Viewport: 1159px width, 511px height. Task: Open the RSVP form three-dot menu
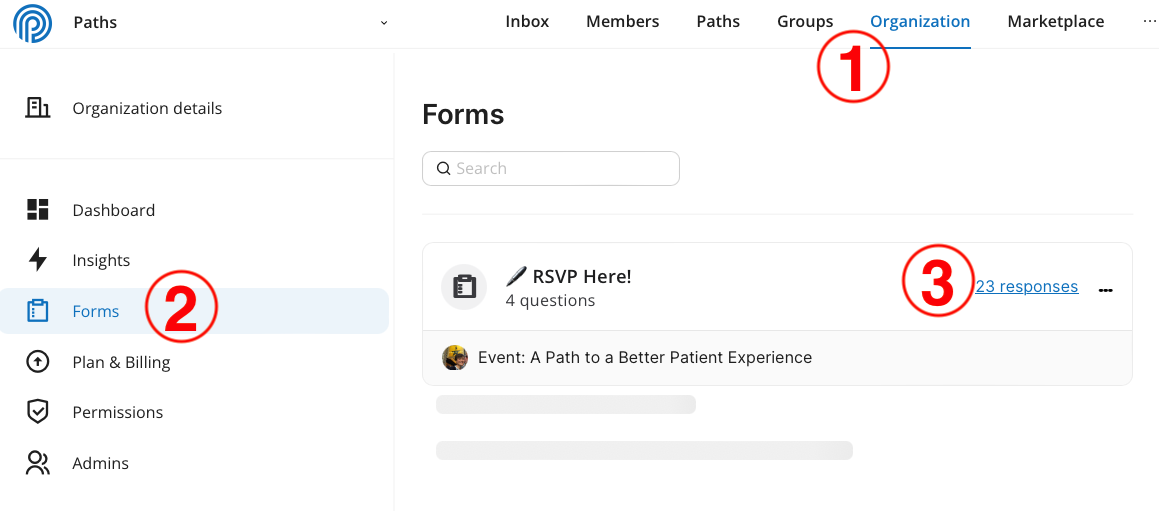pos(1106,290)
